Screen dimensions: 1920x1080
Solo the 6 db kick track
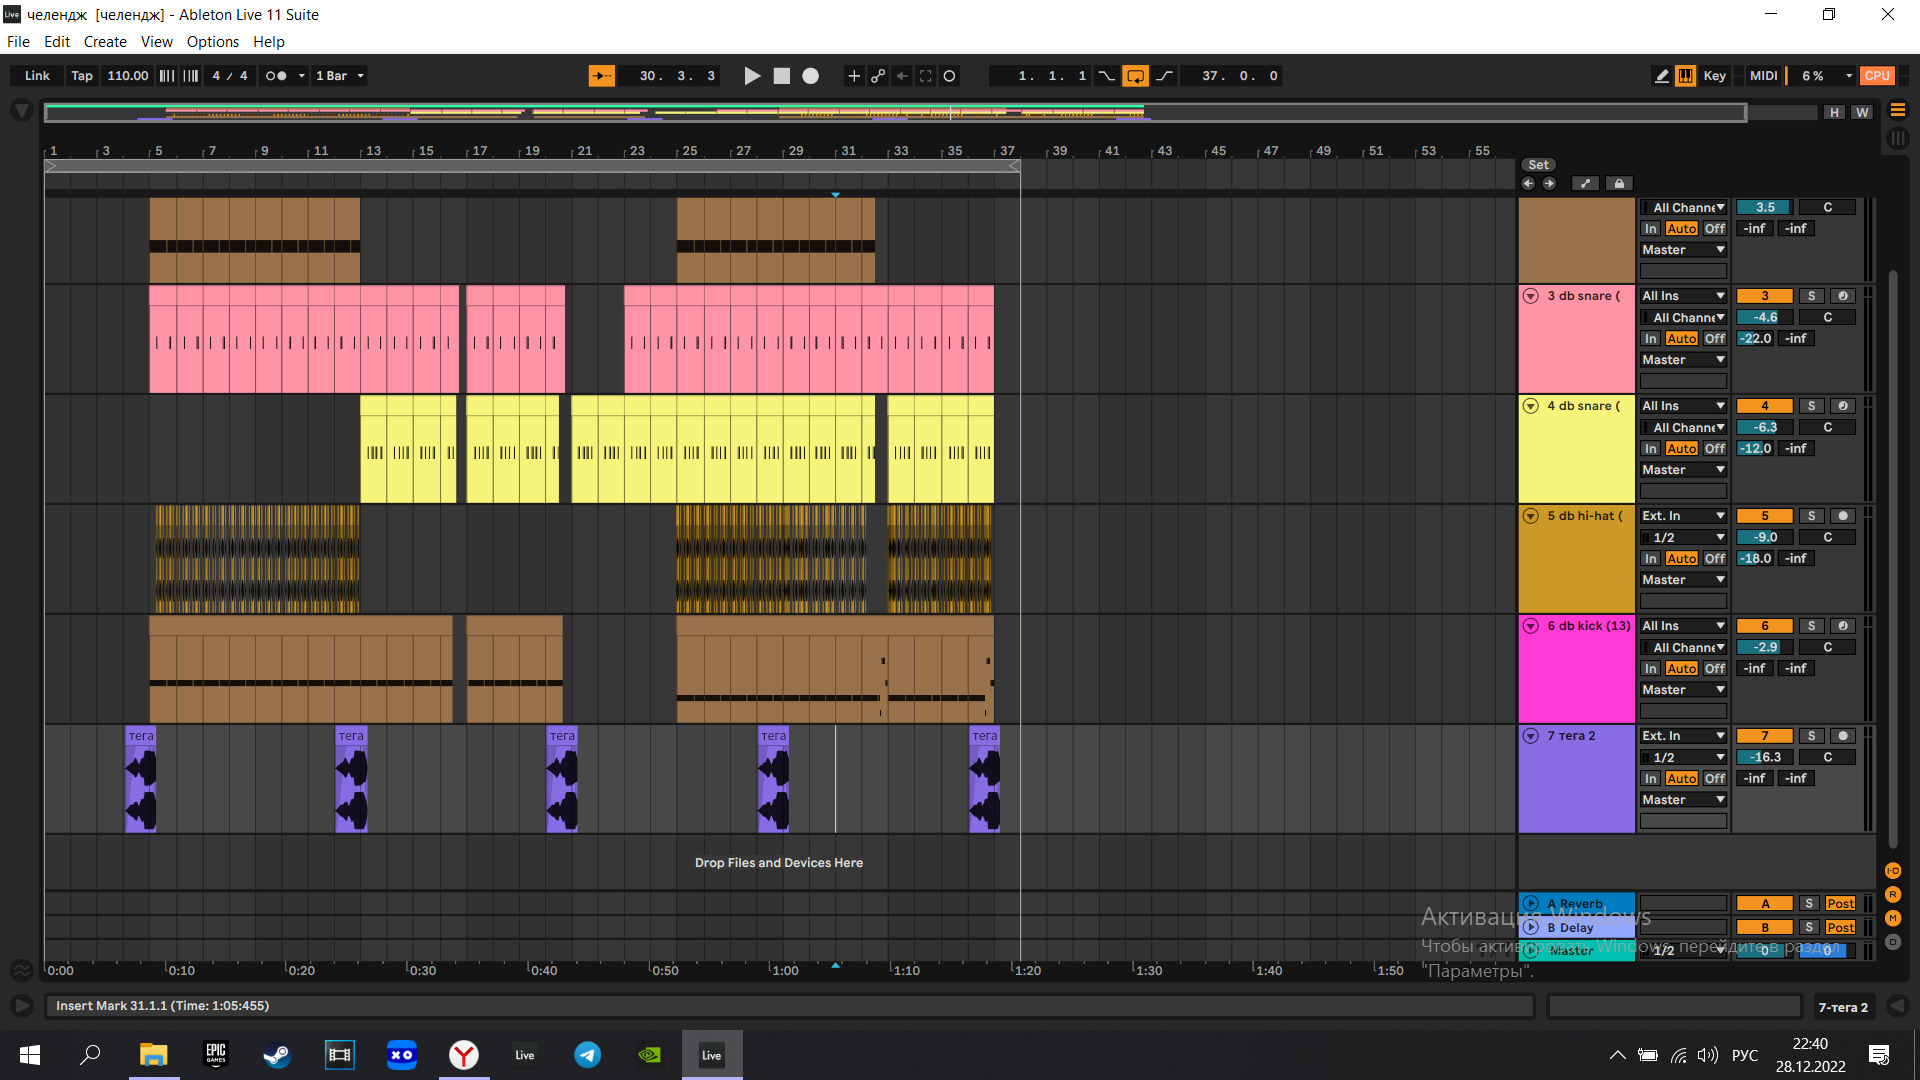click(x=1811, y=626)
